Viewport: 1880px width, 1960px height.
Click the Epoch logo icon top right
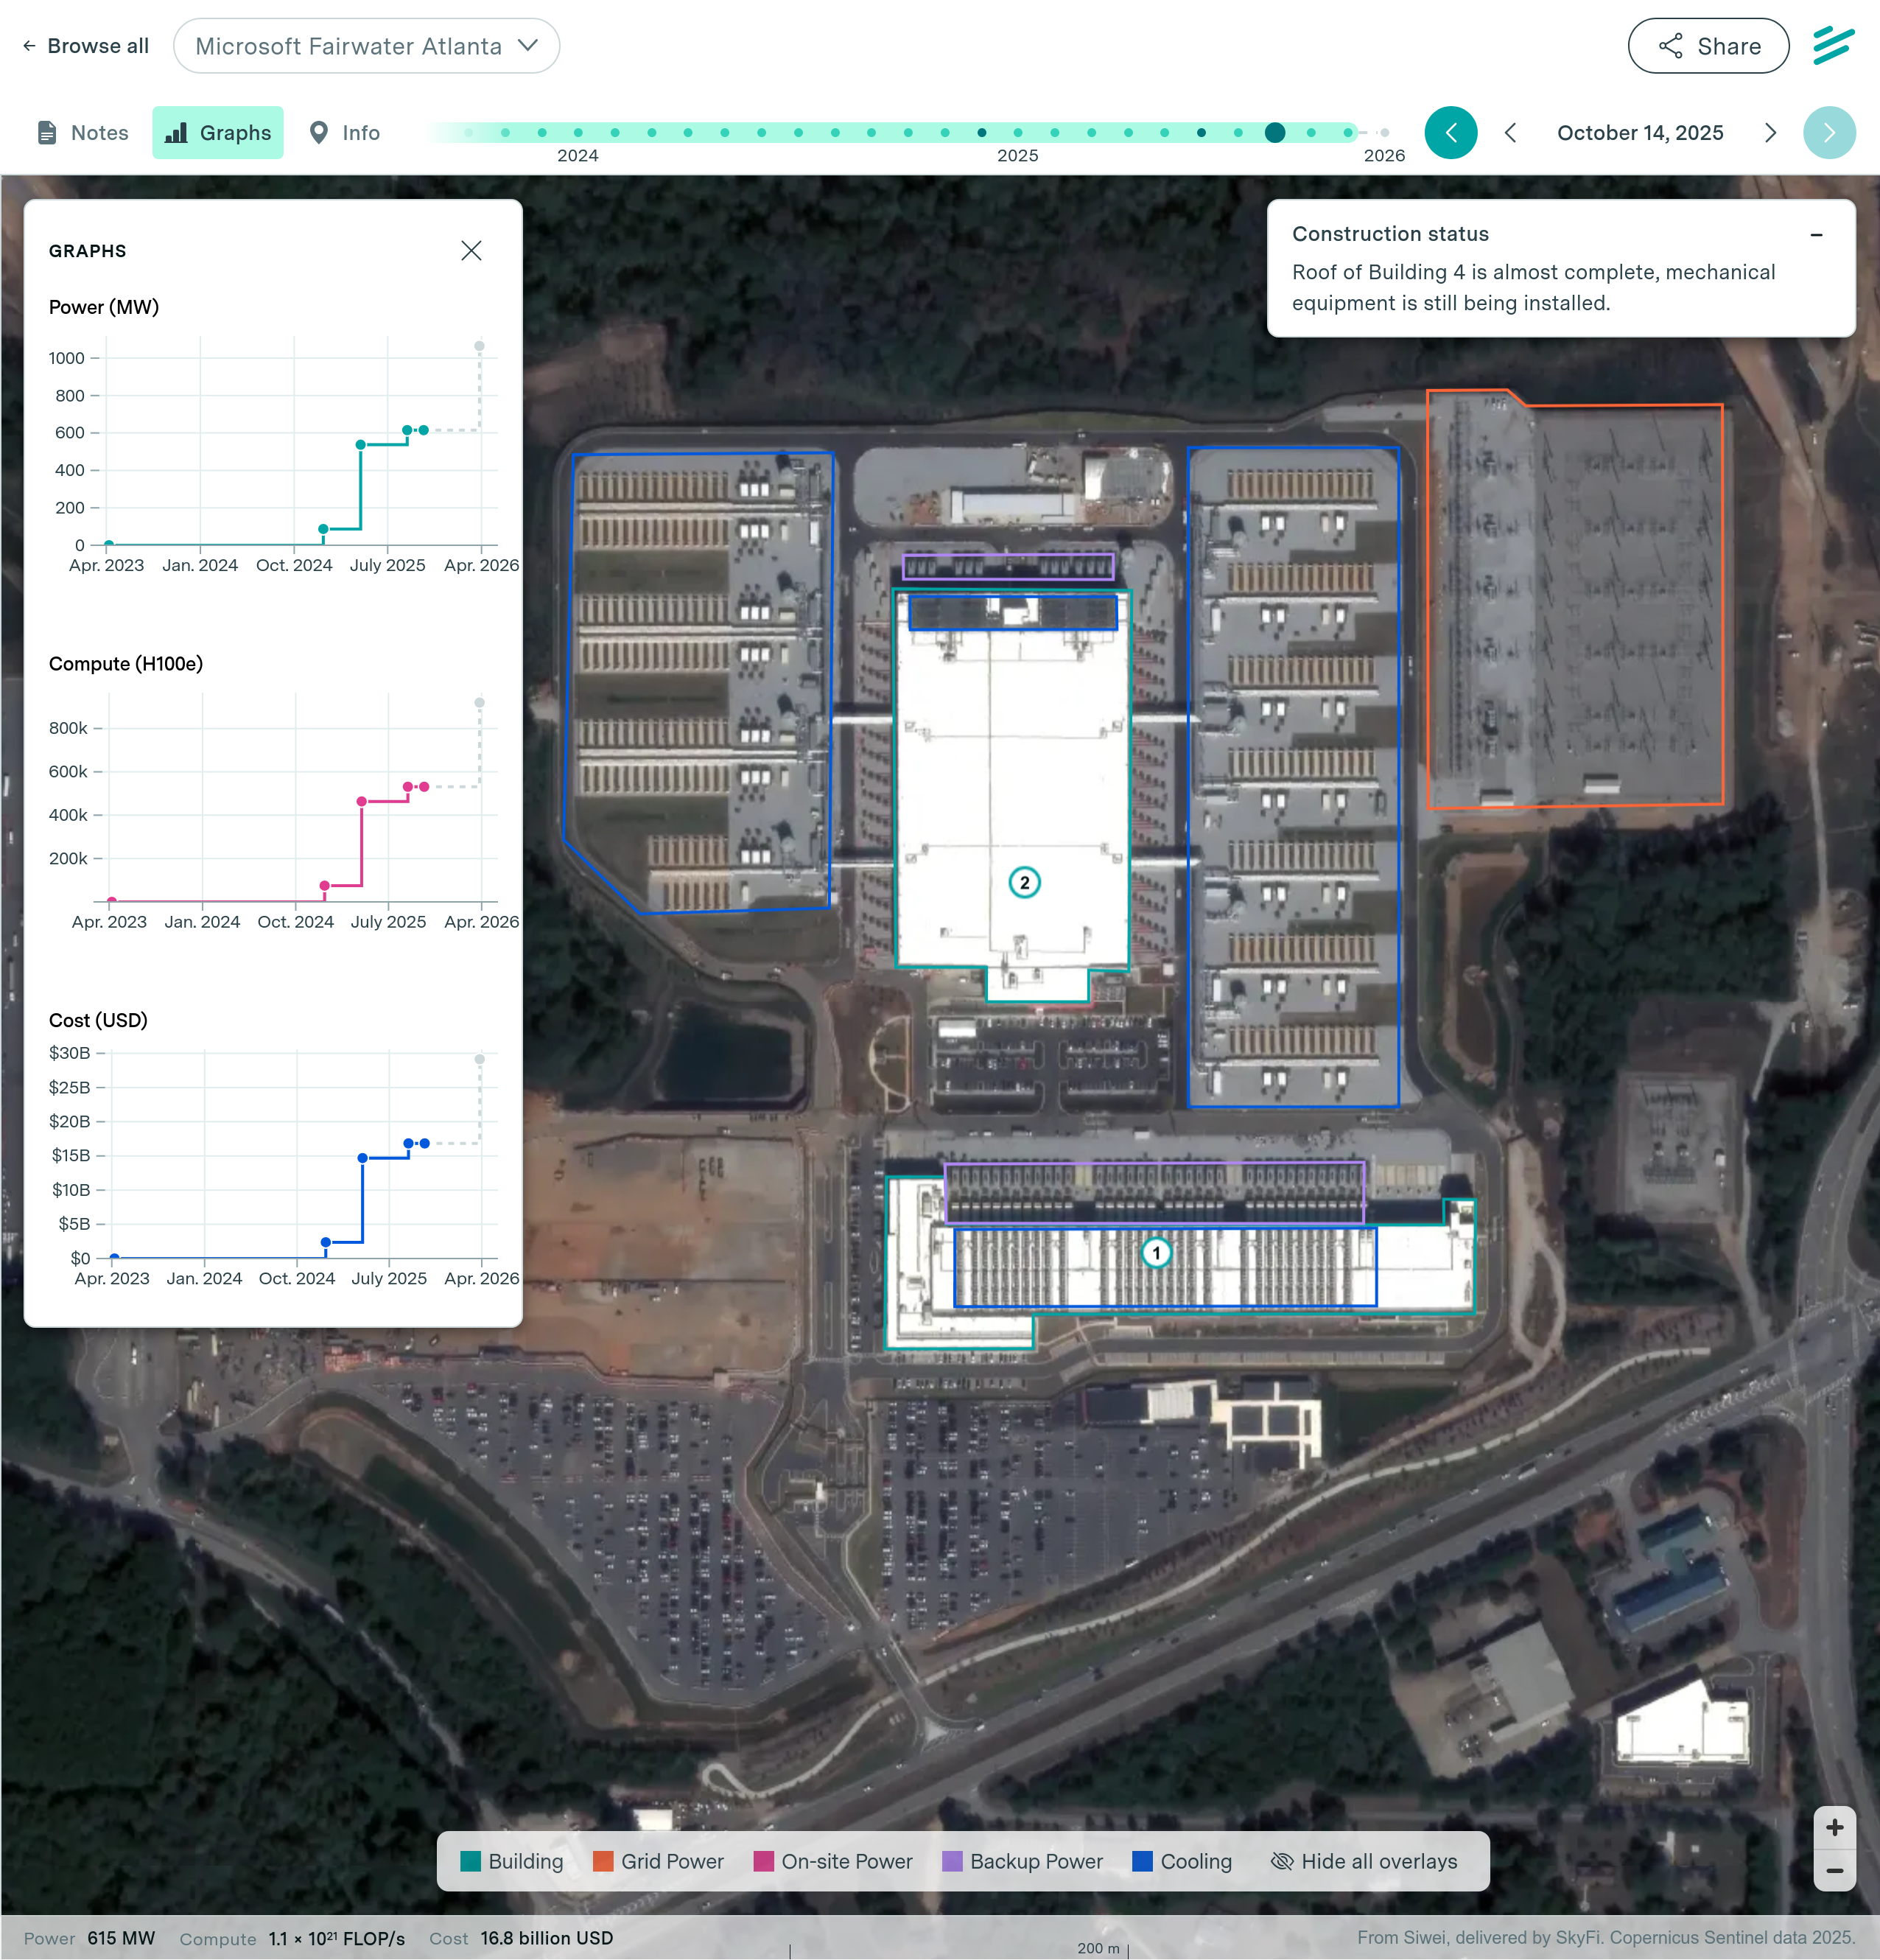point(1833,46)
